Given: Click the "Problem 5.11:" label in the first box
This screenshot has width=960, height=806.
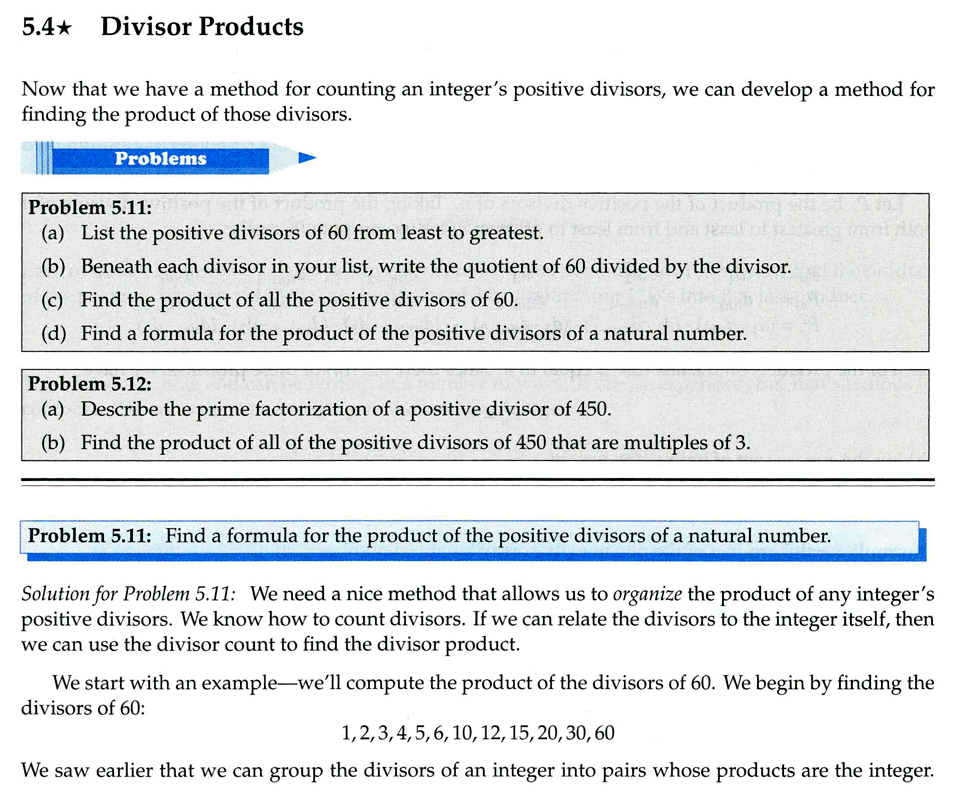Looking at the screenshot, I should point(90,208).
